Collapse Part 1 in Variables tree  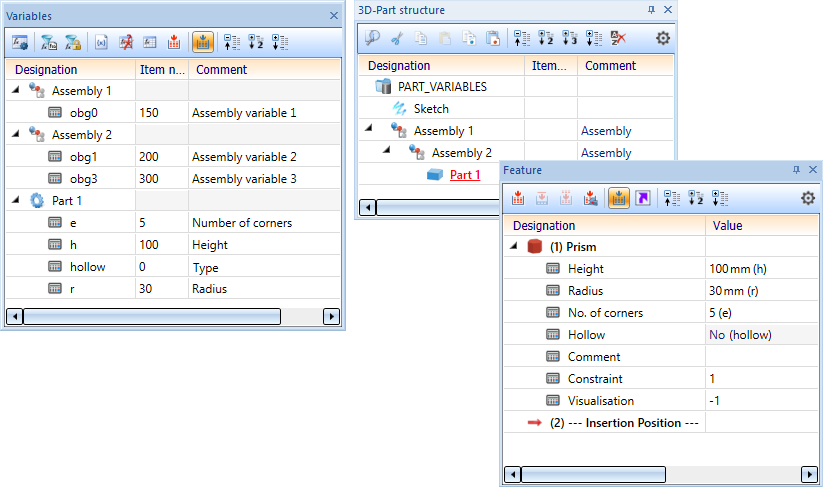pos(16,200)
